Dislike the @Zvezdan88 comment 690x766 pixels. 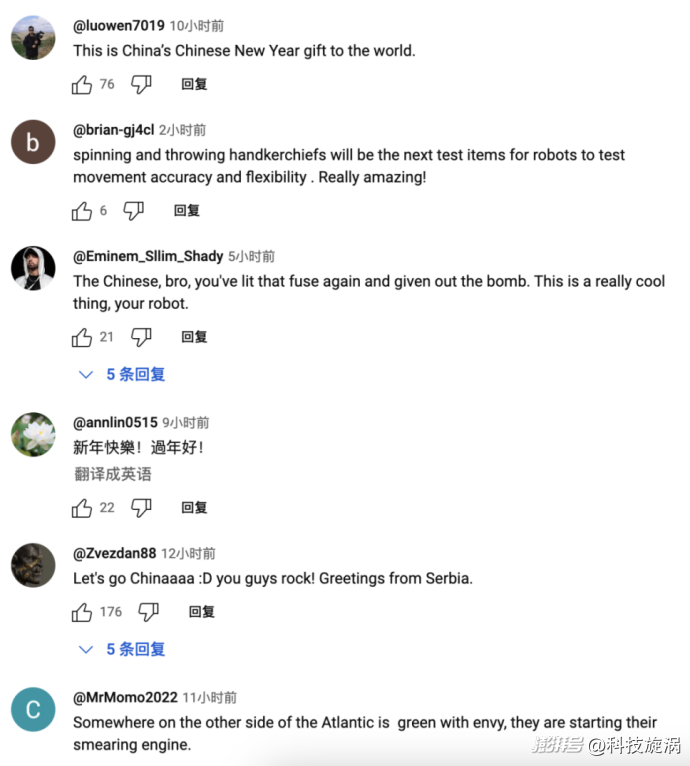[149, 612]
